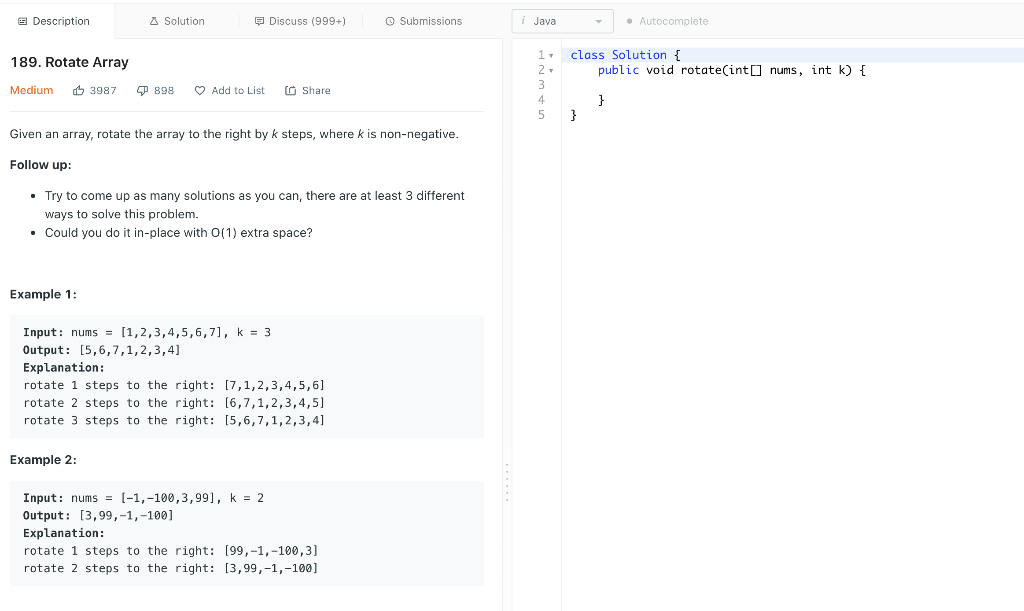This screenshot has width=1024, height=611.
Task: Collapse code fold arrow on line 2
Action: (x=551, y=70)
